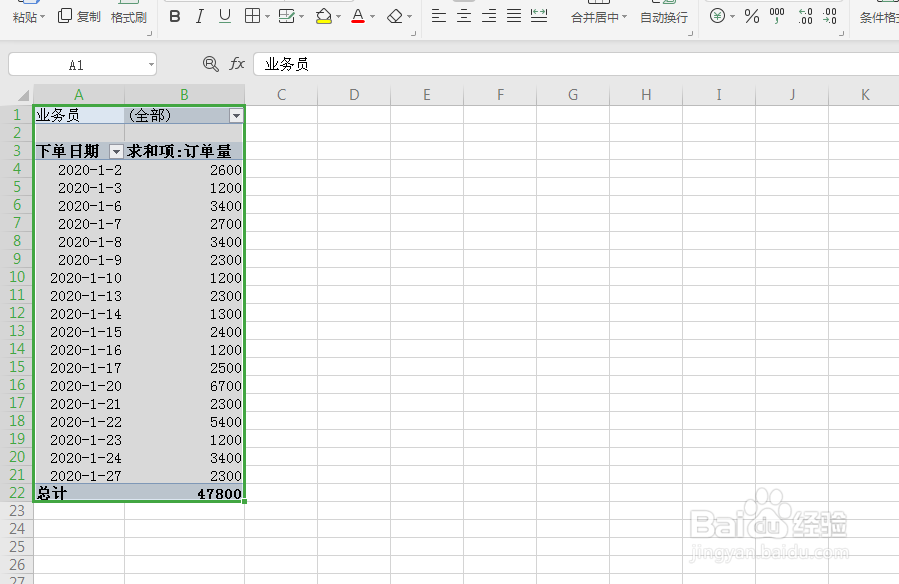This screenshot has height=584, width=899.
Task: Click the formula bar containing 业务员
Action: (x=576, y=64)
